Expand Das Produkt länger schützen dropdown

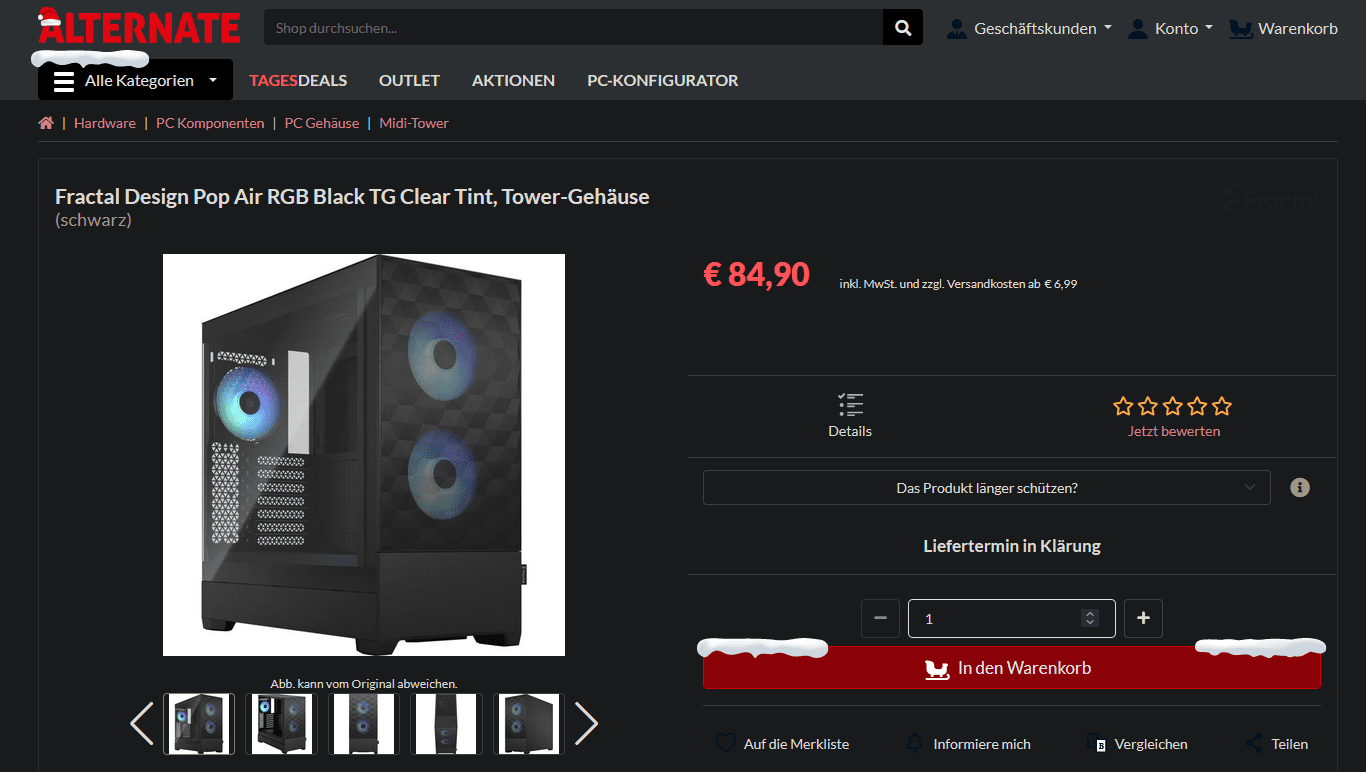987,488
